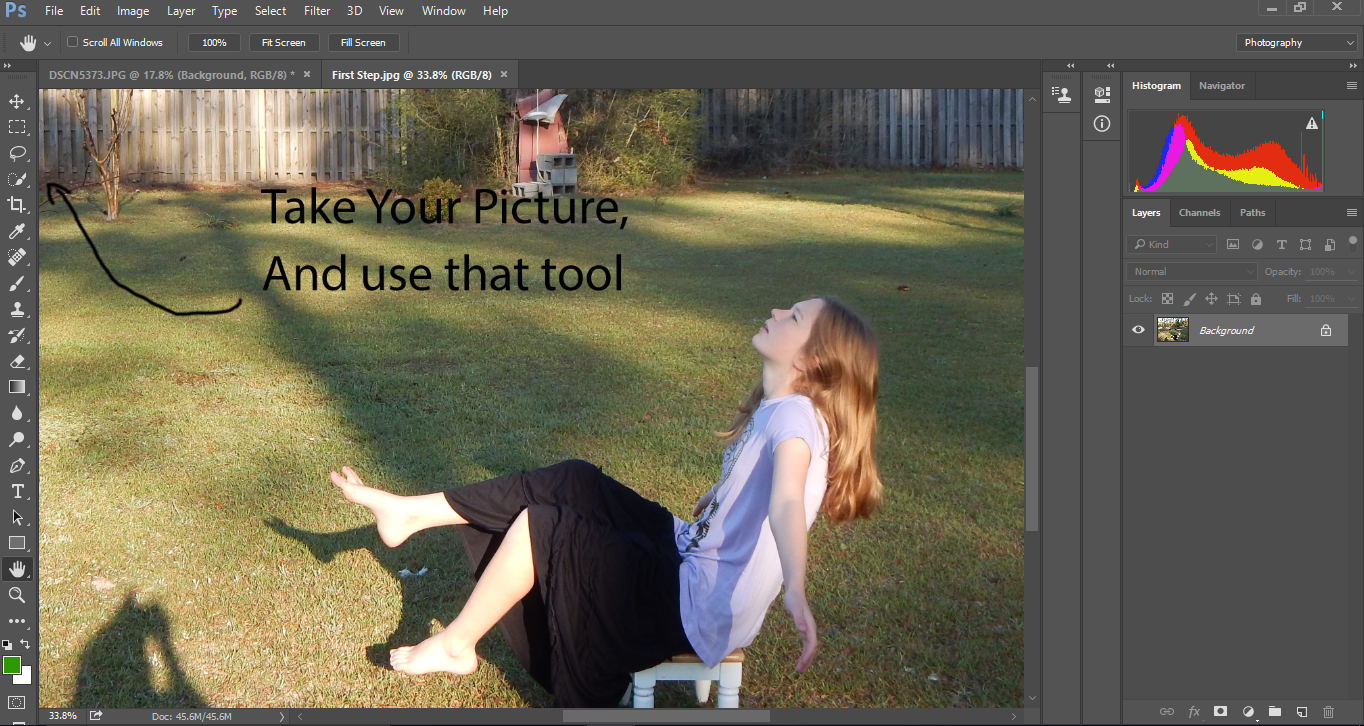
Task: Open the layer Kind filter dropdown
Action: (x=1172, y=244)
